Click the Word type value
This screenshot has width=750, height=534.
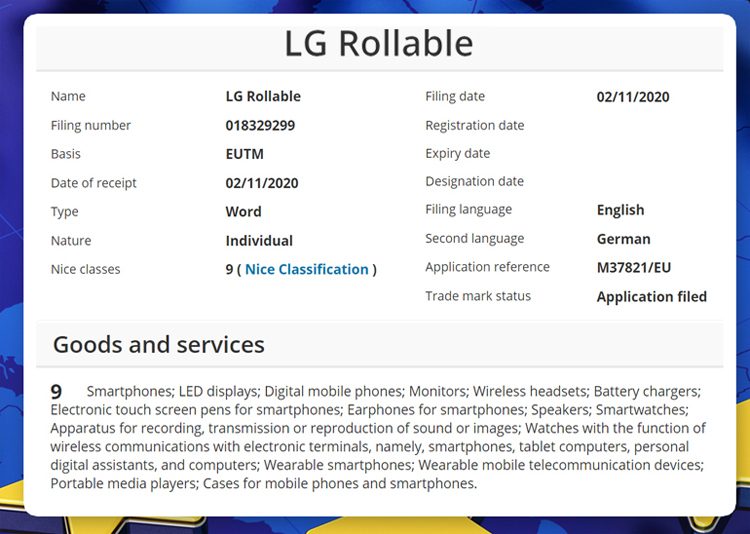click(x=243, y=212)
